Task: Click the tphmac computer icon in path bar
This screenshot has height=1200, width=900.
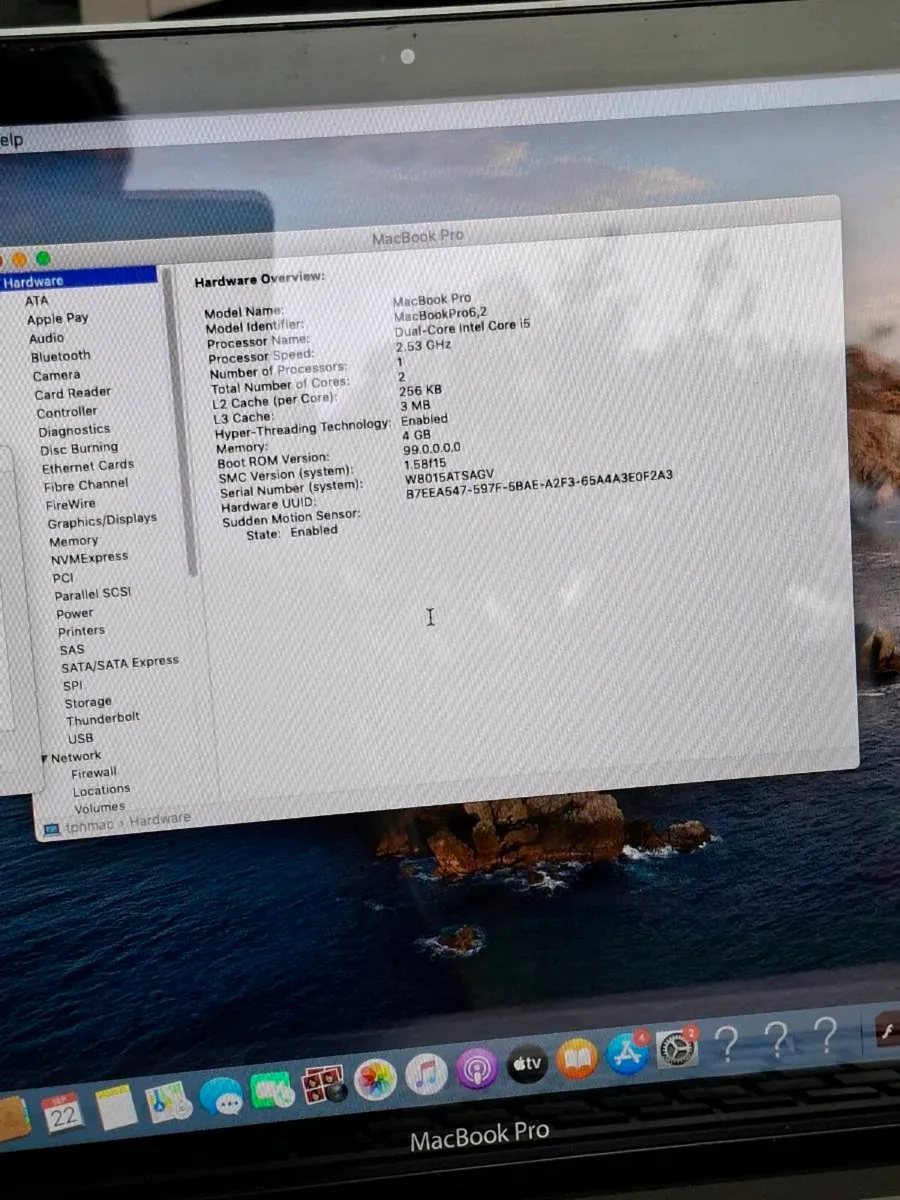Action: 51,829
